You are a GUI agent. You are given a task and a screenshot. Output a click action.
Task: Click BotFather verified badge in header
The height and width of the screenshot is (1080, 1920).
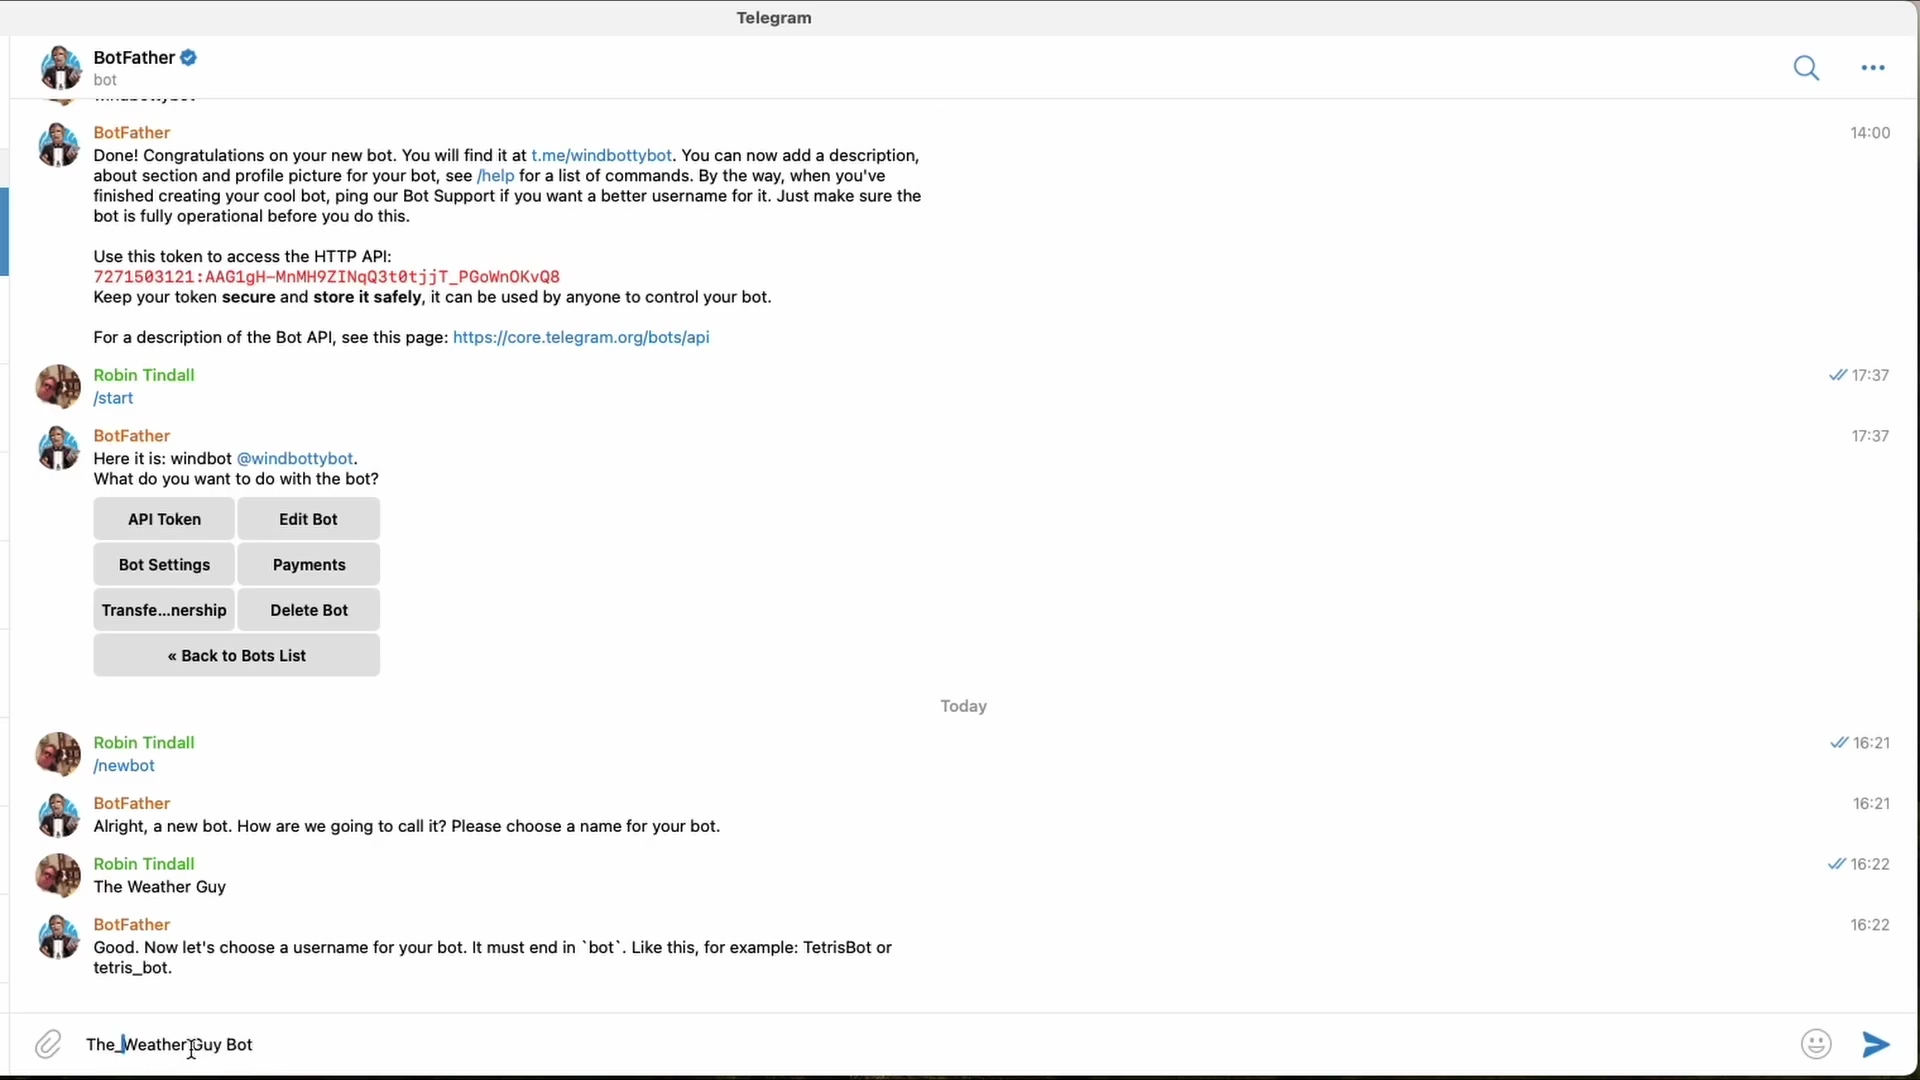click(x=189, y=58)
